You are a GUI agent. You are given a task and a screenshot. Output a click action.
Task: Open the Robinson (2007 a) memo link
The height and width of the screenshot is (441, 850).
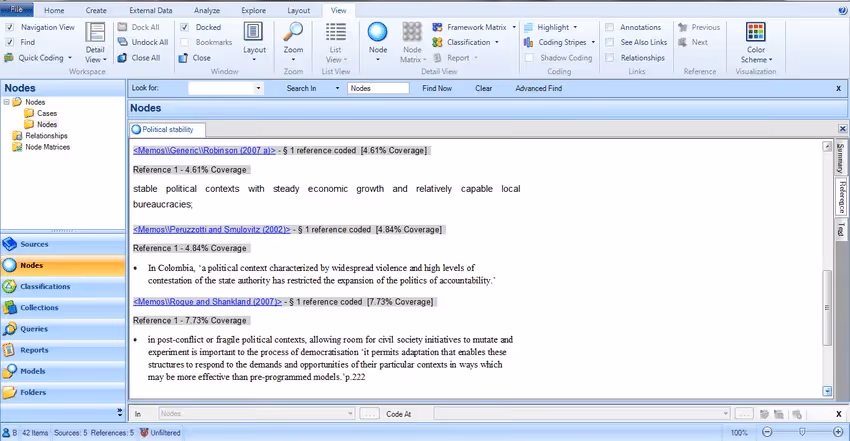pyautogui.click(x=204, y=151)
